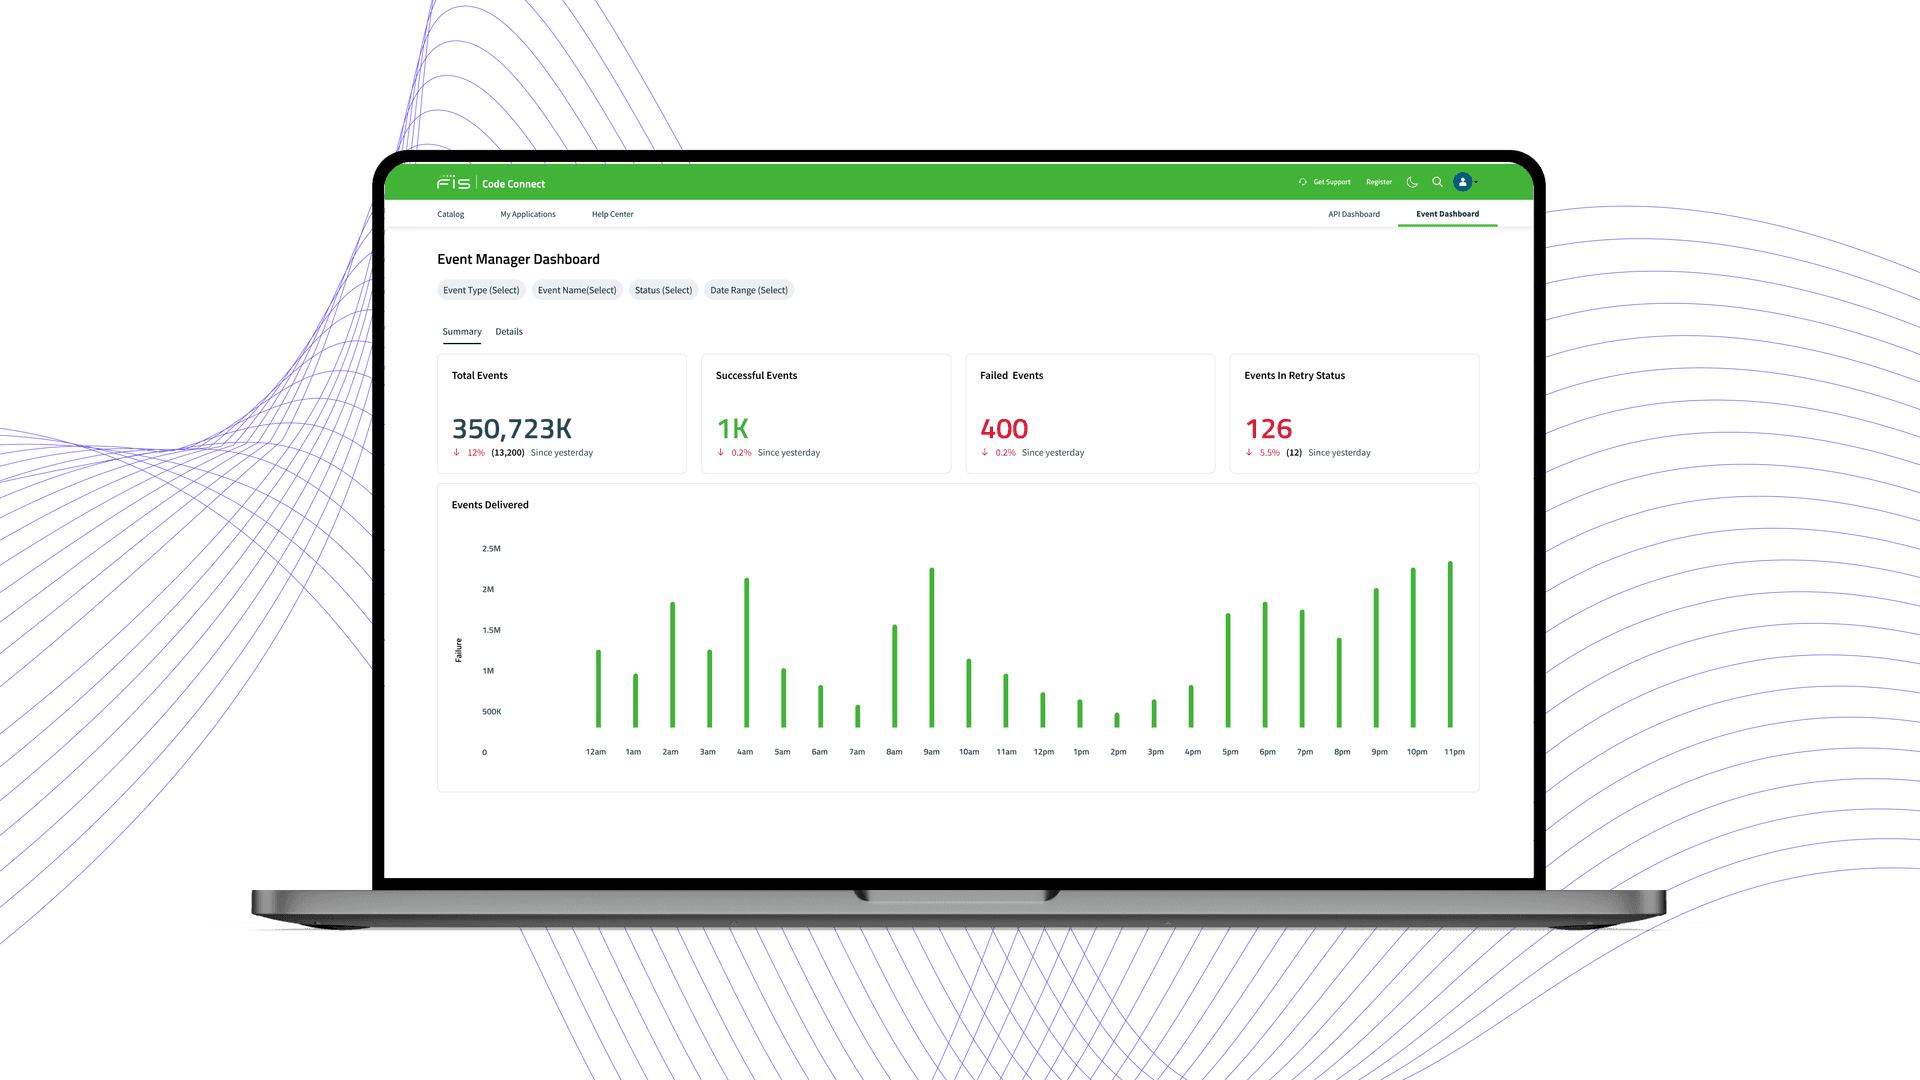Viewport: 1920px width, 1080px height.
Task: Expand the account menu caret beside avatar
Action: pos(1476,182)
